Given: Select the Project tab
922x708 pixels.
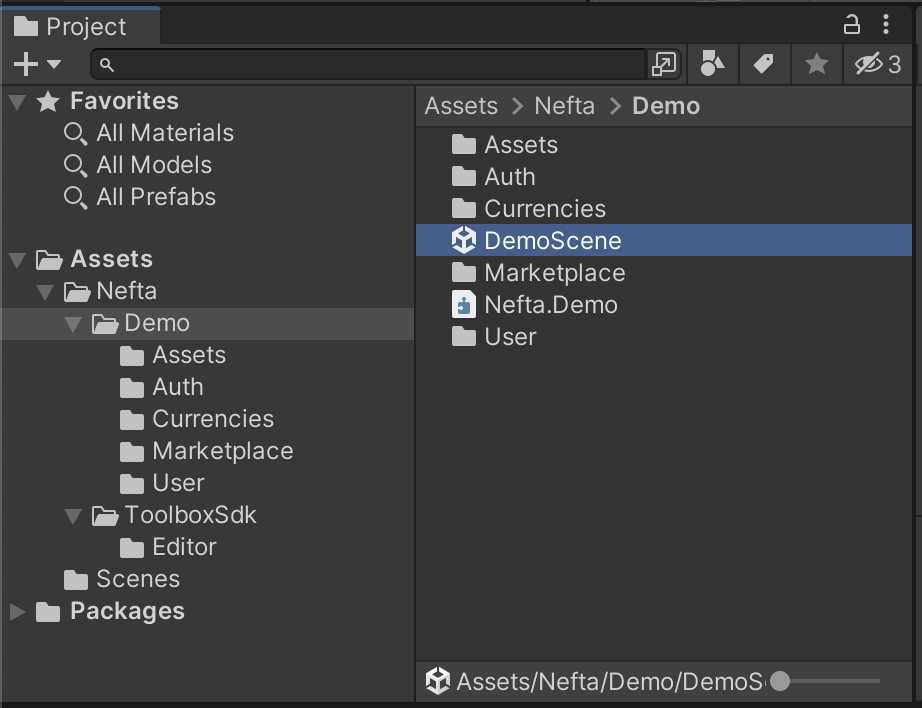Looking at the screenshot, I should [81, 26].
